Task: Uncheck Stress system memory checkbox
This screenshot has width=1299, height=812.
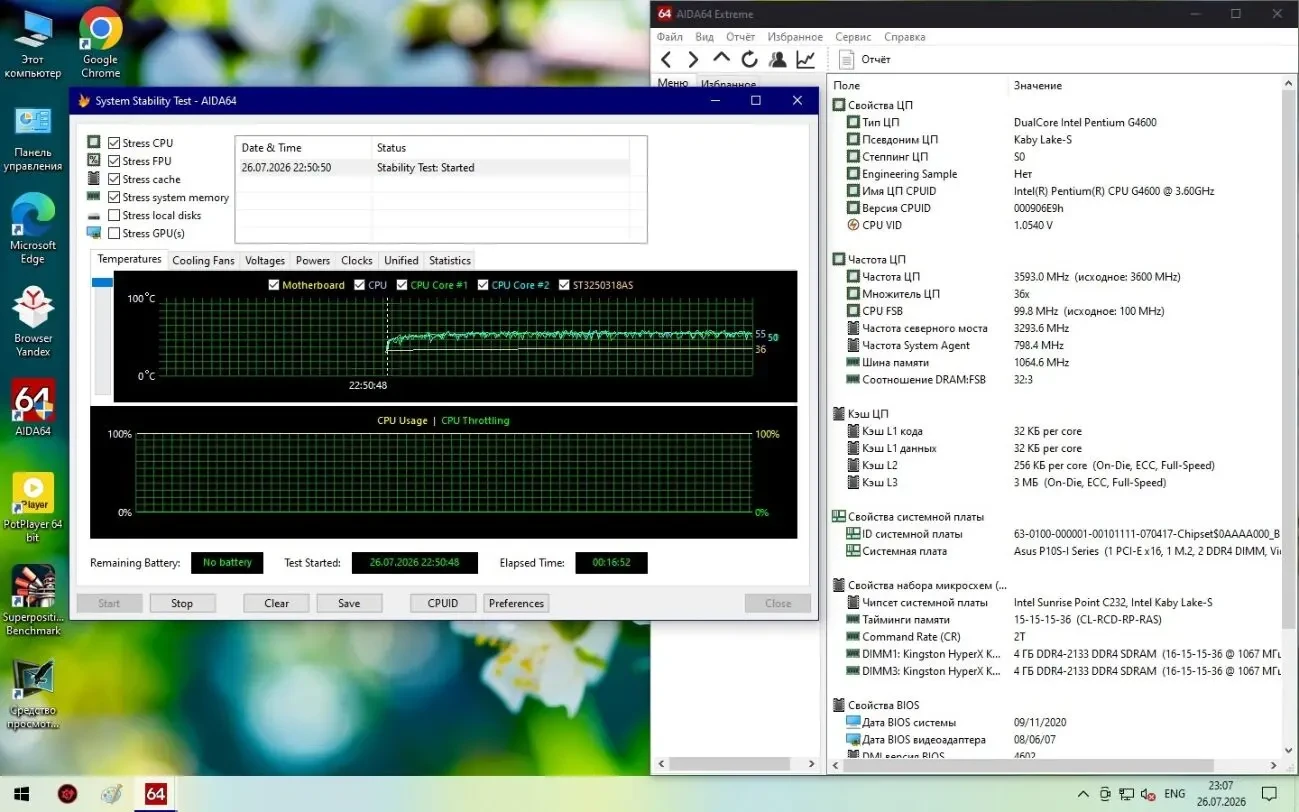Action: pyautogui.click(x=114, y=197)
